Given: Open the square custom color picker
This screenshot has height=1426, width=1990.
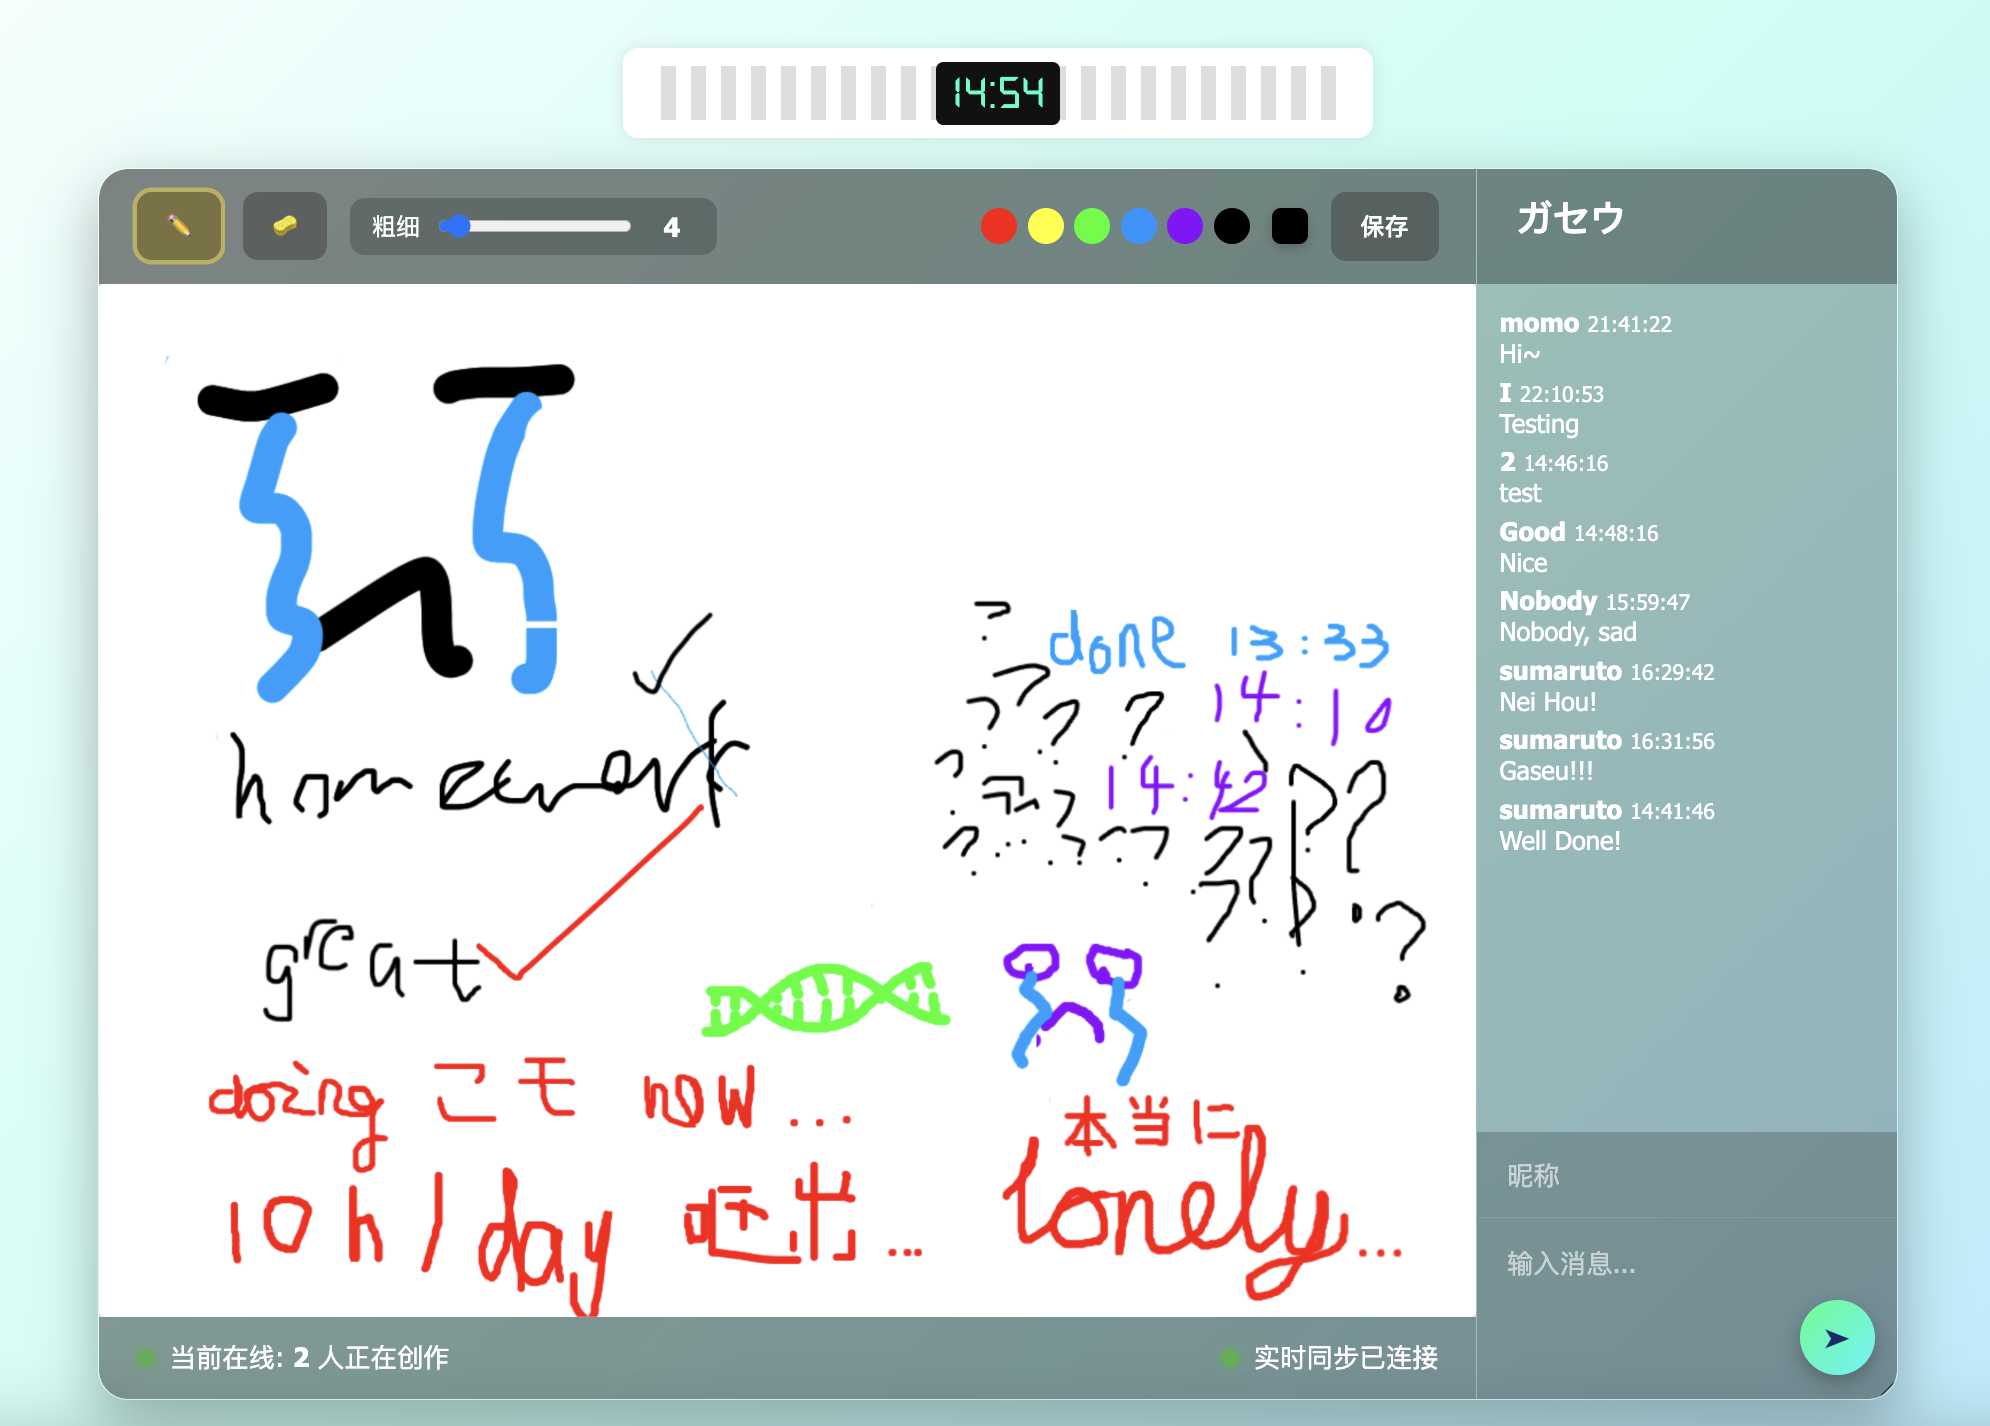Looking at the screenshot, I should point(1289,226).
